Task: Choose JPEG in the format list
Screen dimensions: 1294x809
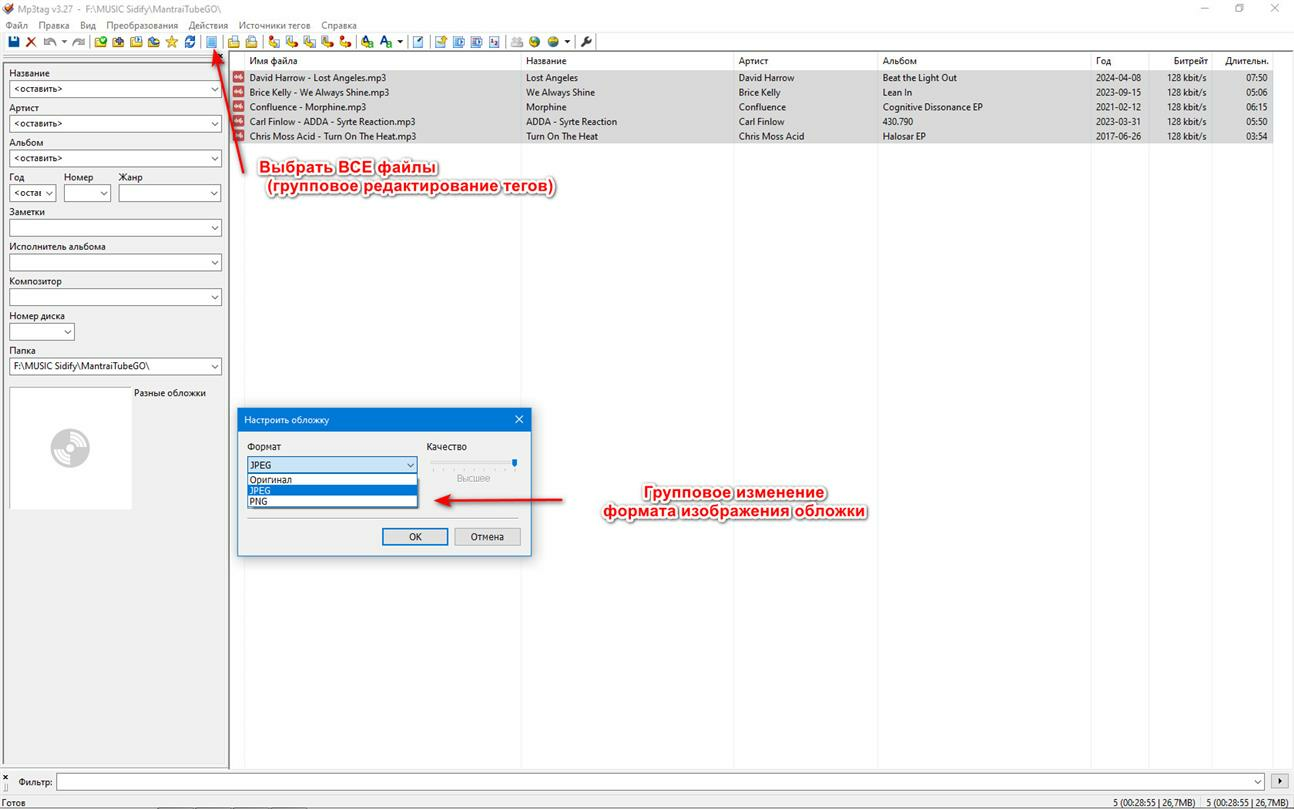Action: [x=332, y=491]
